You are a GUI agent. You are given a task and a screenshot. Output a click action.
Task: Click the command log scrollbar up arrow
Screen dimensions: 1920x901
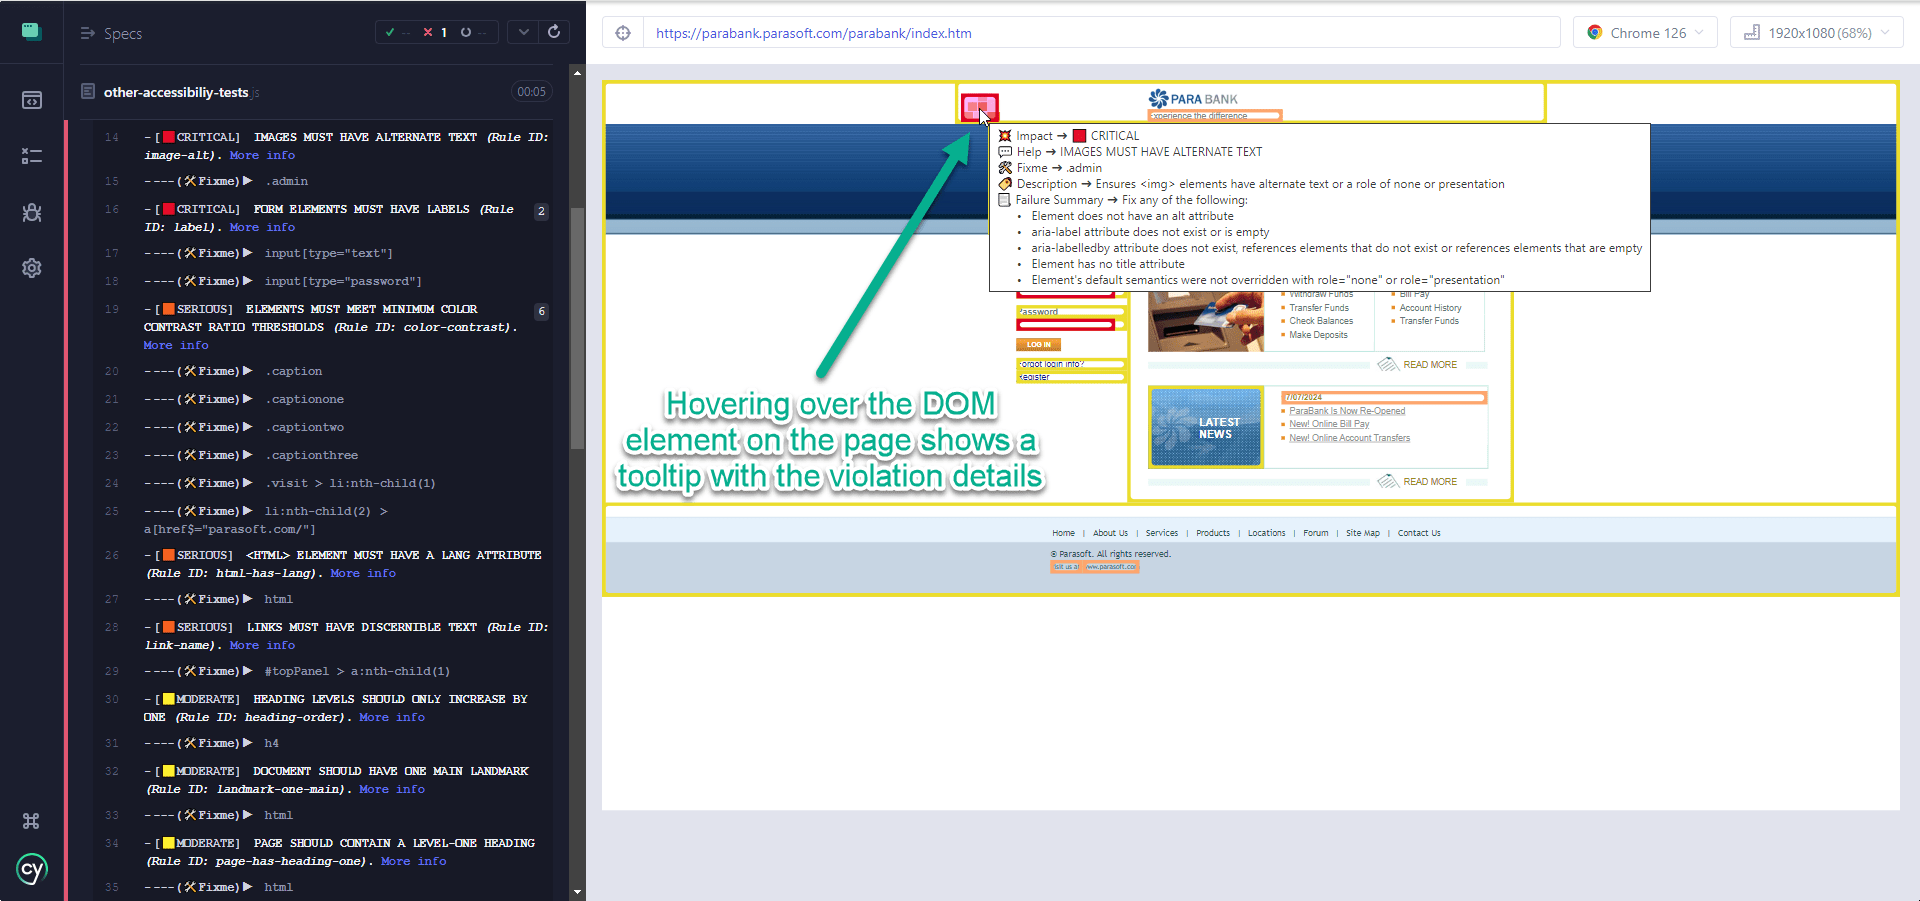pyautogui.click(x=577, y=72)
